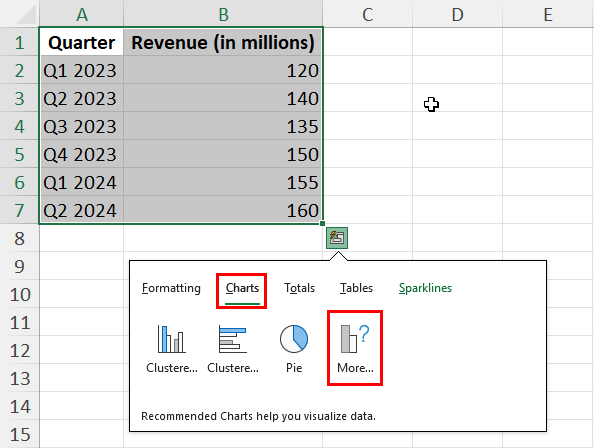
Task: Select the Q4 2023 cell
Action: click(x=81, y=154)
